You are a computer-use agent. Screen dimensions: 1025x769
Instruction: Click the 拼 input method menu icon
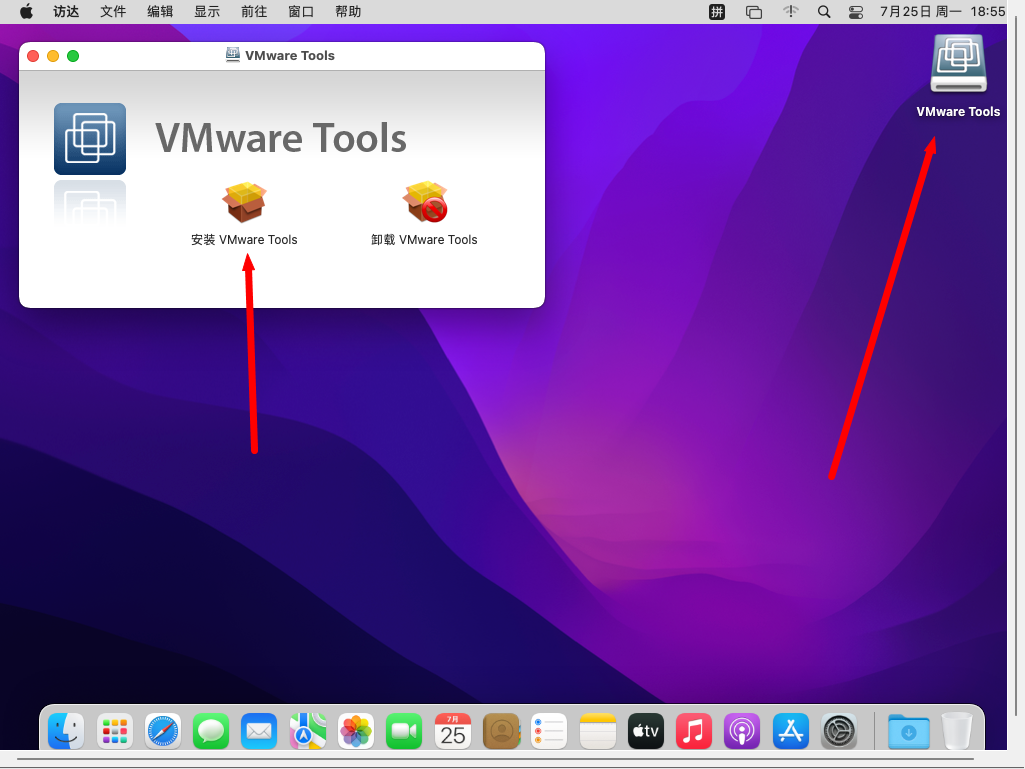717,11
